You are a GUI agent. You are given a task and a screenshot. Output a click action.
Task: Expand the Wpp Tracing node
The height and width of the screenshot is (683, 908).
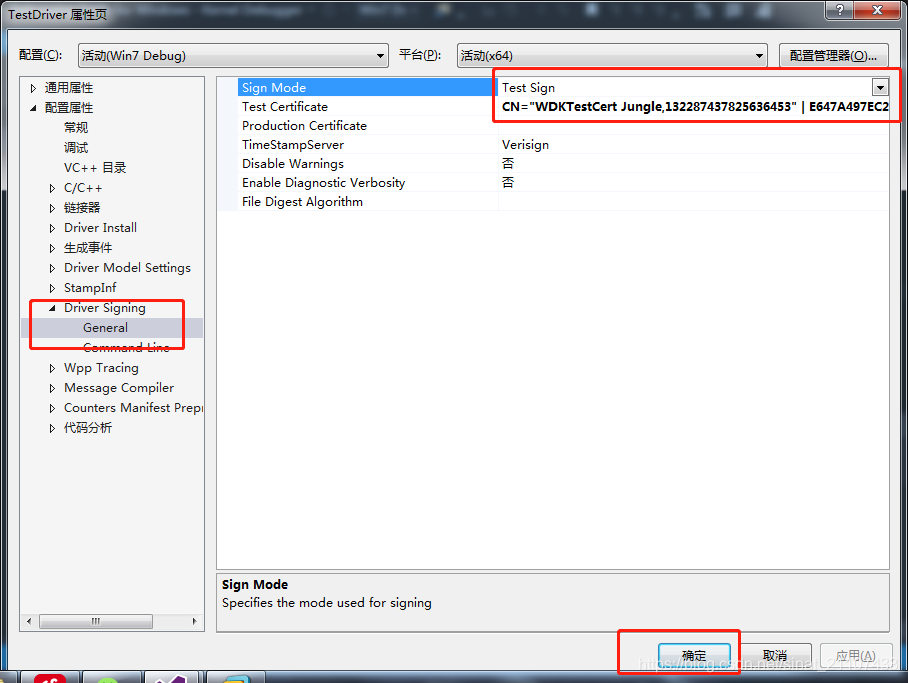pos(52,367)
